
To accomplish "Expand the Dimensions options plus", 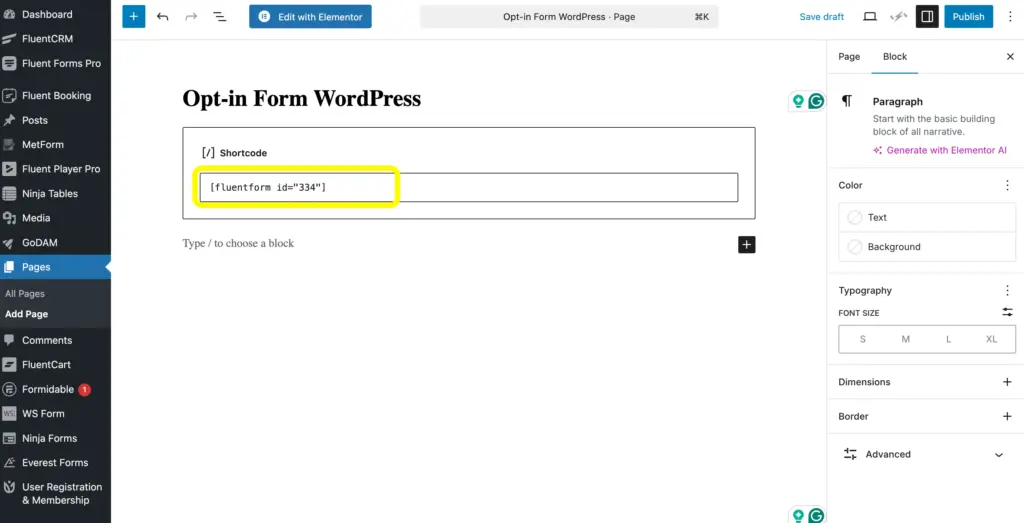I will (x=1007, y=382).
